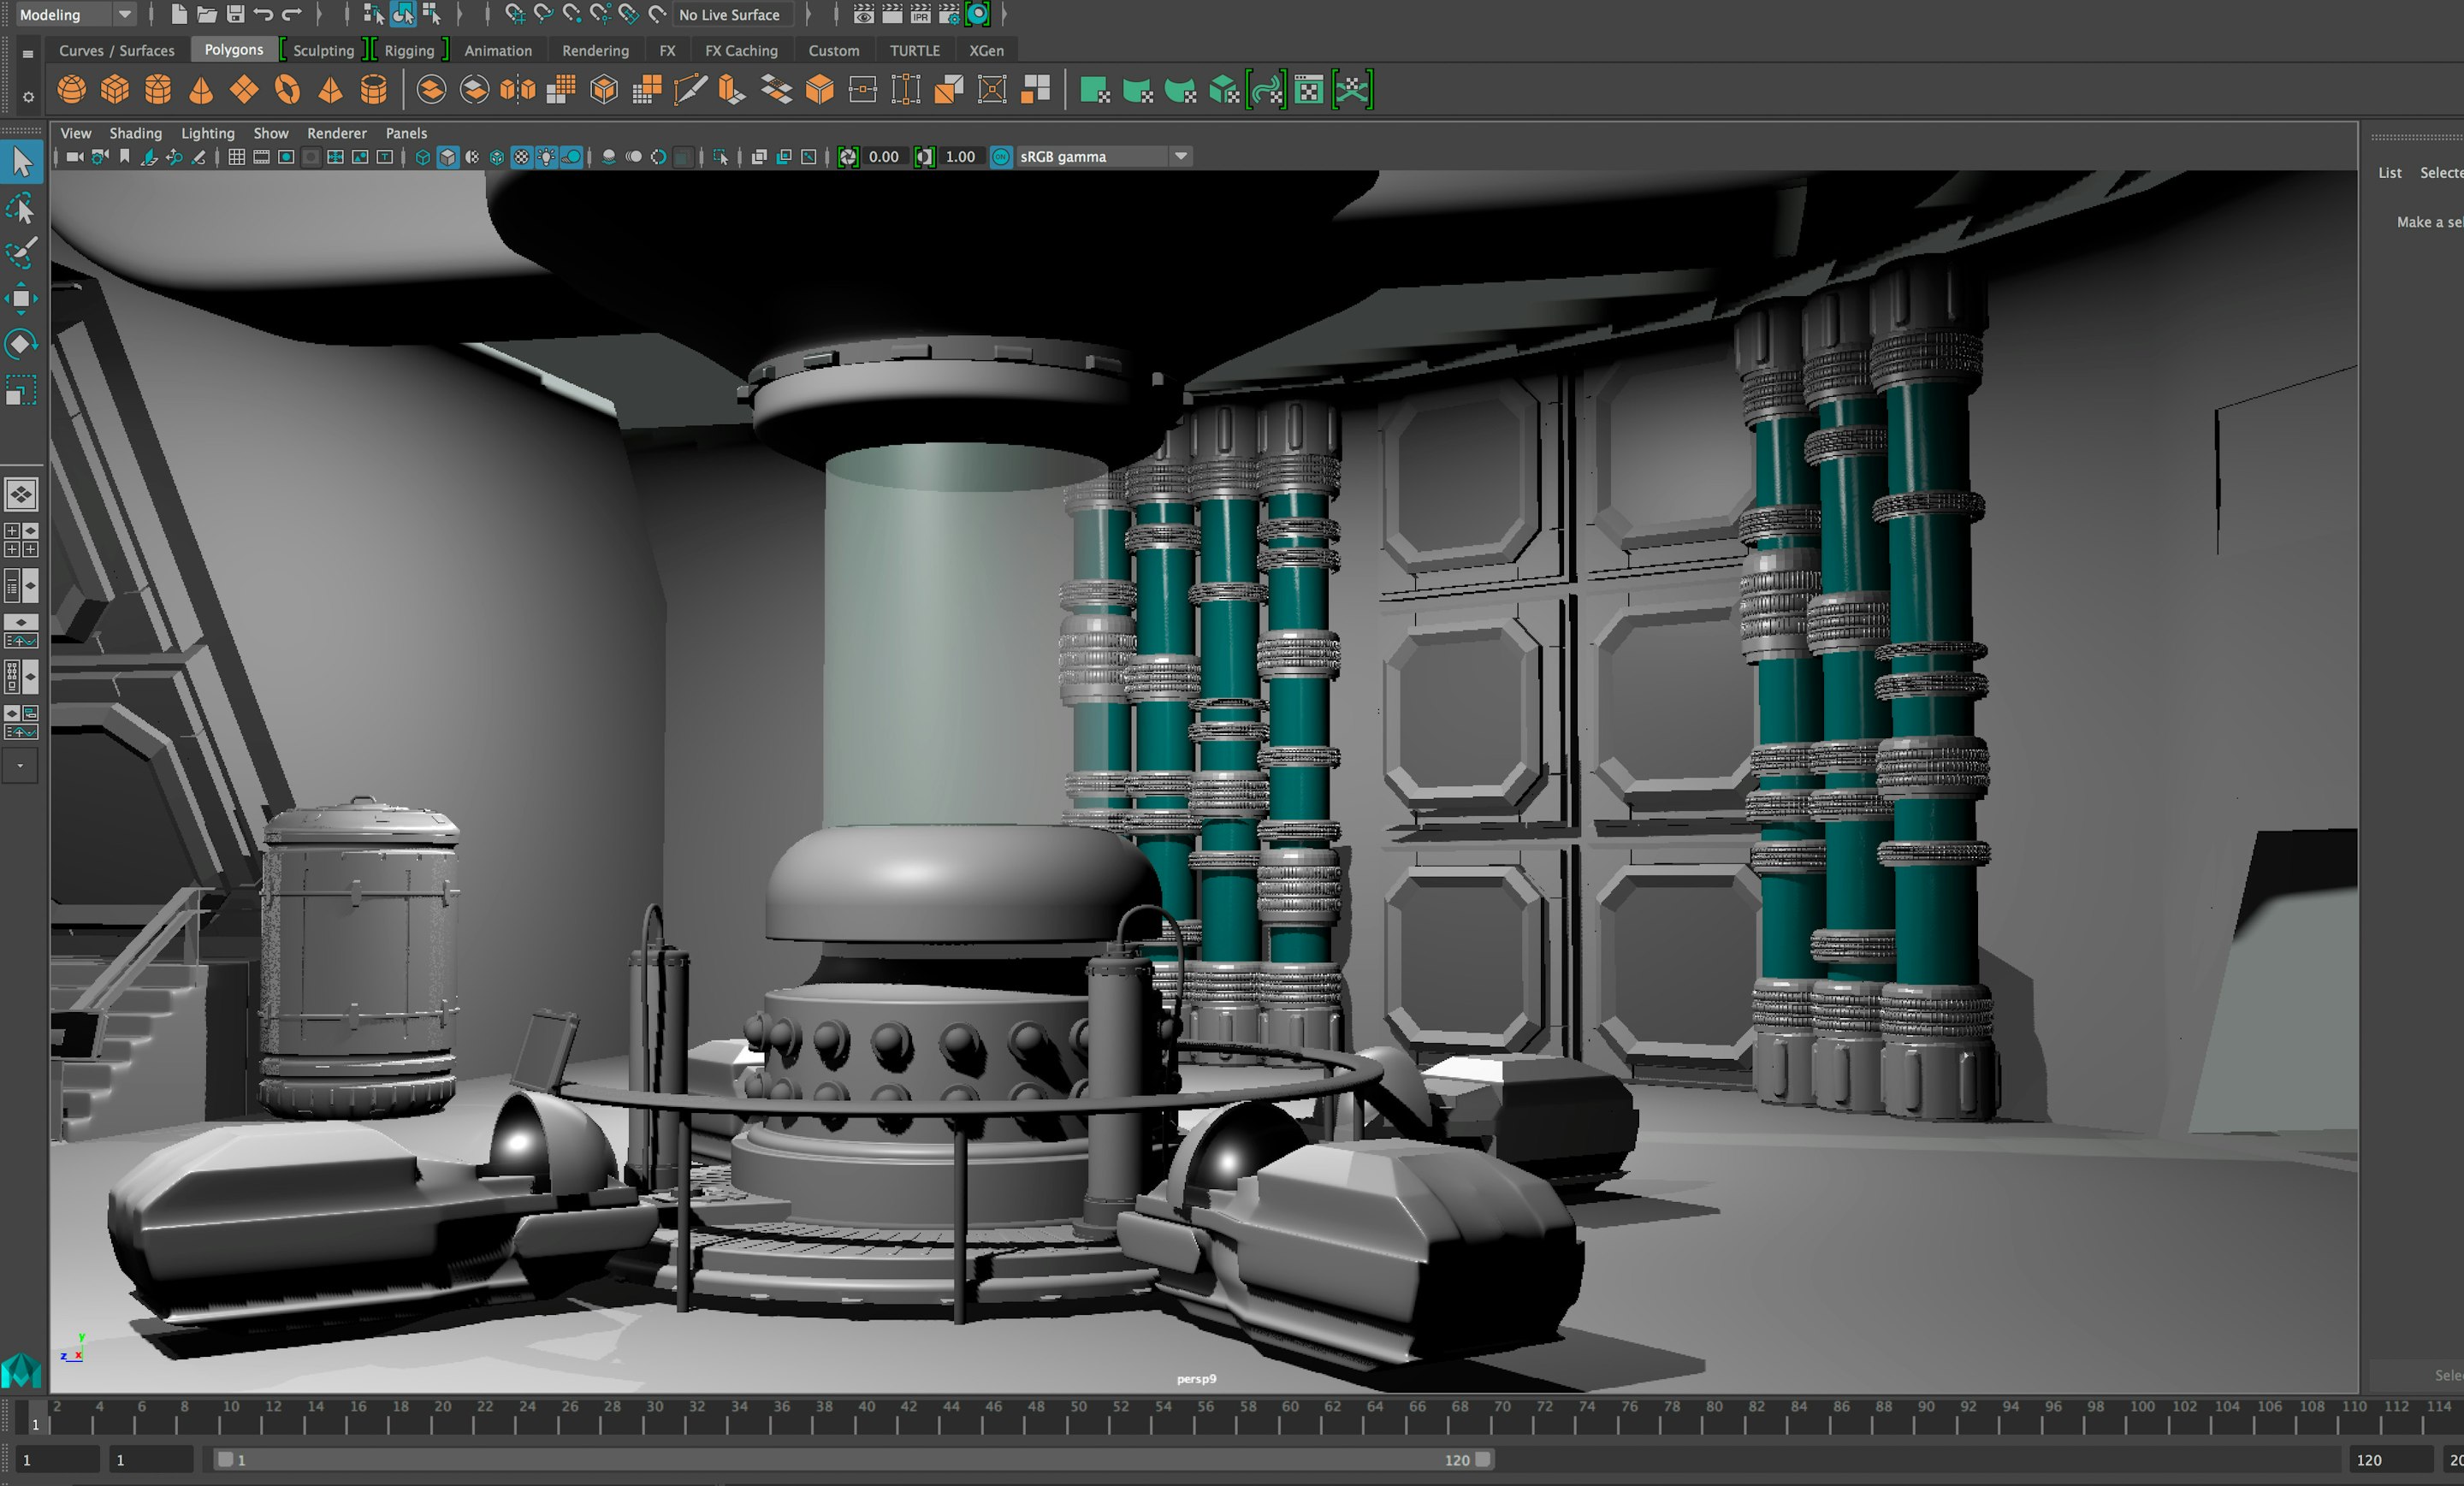
Task: Open the UV Editor checker icon
Action: pos(1309,90)
